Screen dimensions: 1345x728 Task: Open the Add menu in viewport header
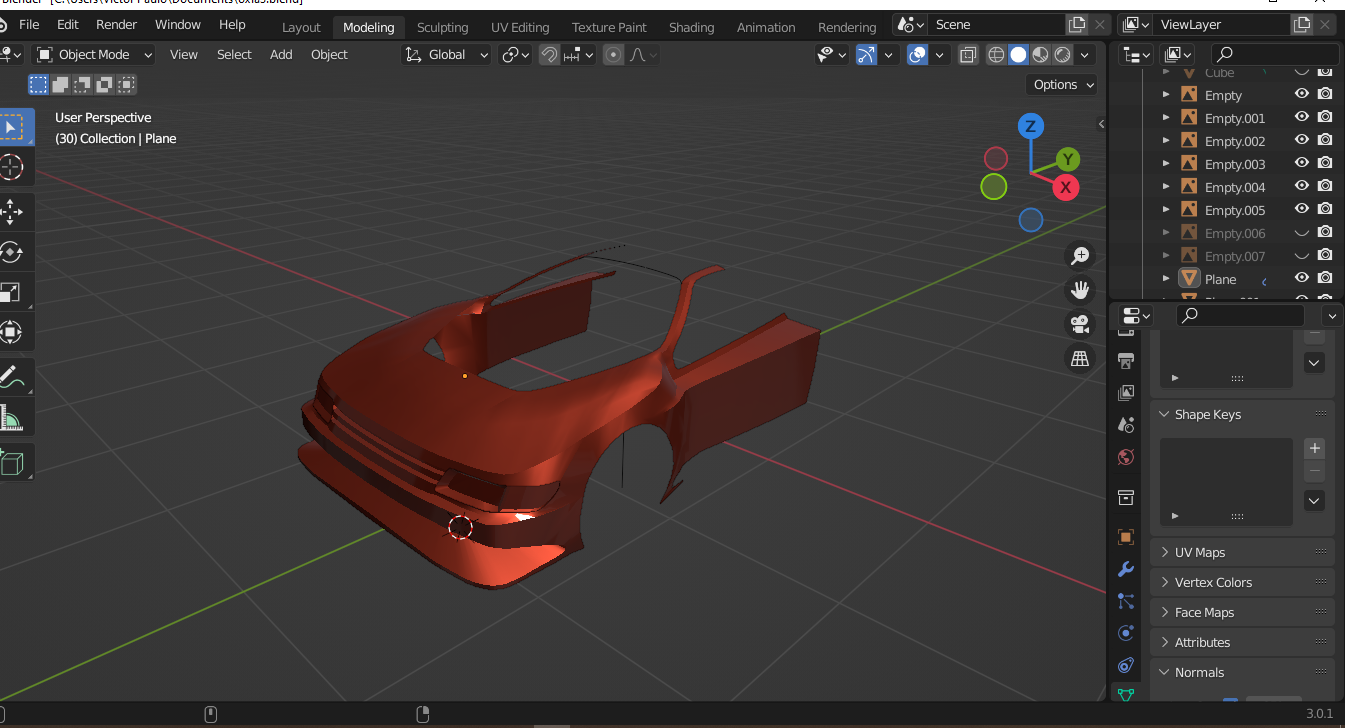pyautogui.click(x=281, y=55)
